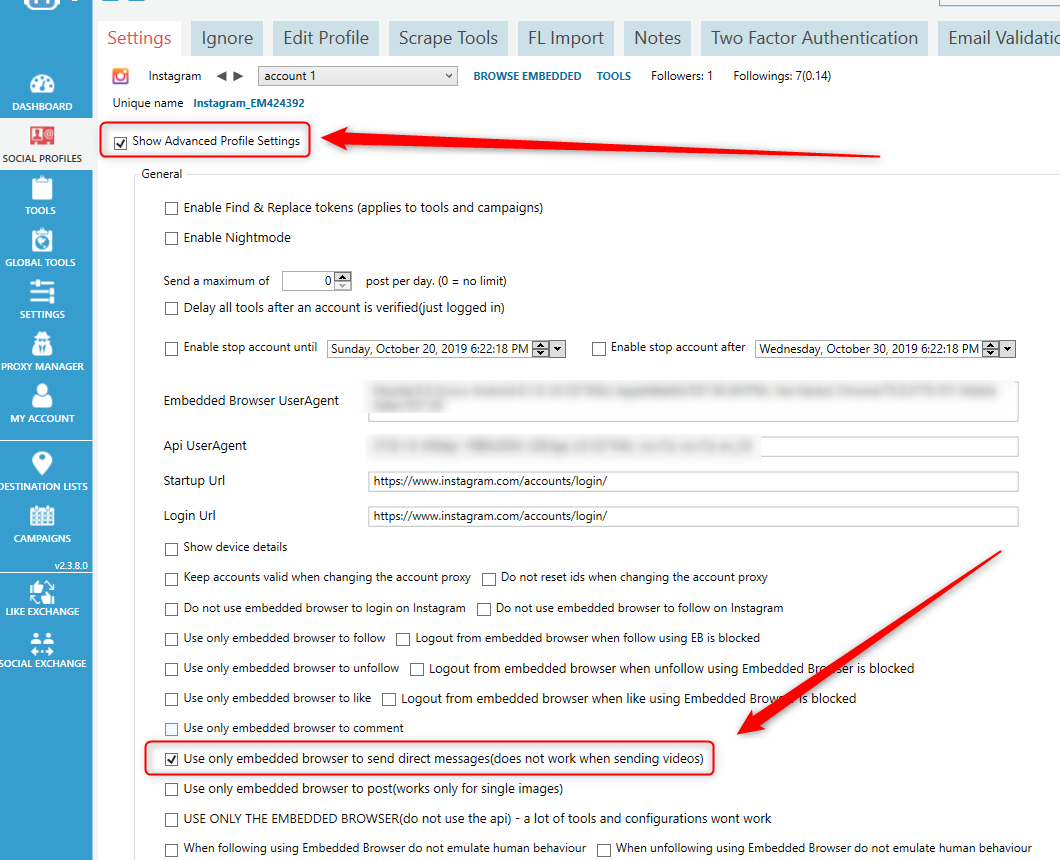
Task: Open stop account after date picker dropdown
Action: [x=1008, y=349]
